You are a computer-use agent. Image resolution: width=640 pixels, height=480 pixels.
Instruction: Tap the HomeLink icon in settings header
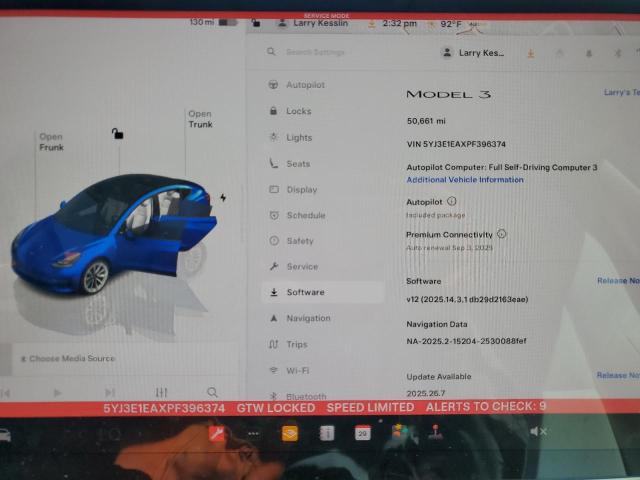click(x=560, y=53)
